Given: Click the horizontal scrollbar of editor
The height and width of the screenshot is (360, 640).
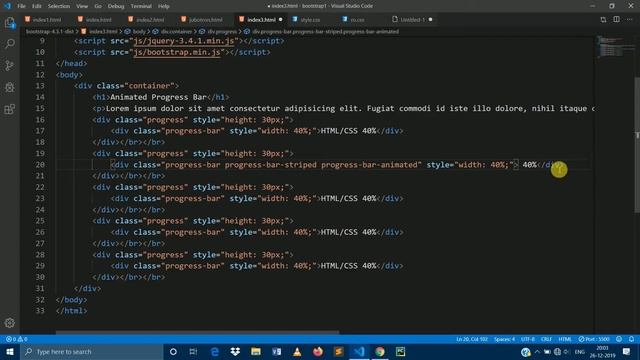Looking at the screenshot, I should point(197,332).
